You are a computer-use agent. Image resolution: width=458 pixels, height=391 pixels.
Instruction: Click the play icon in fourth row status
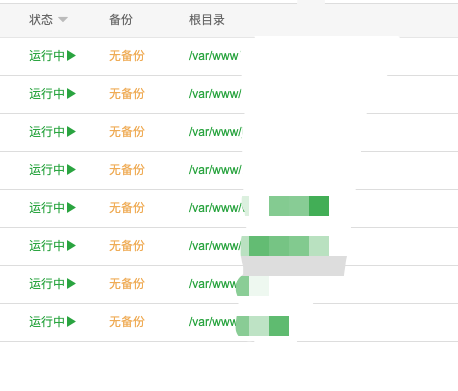pyautogui.click(x=71, y=170)
